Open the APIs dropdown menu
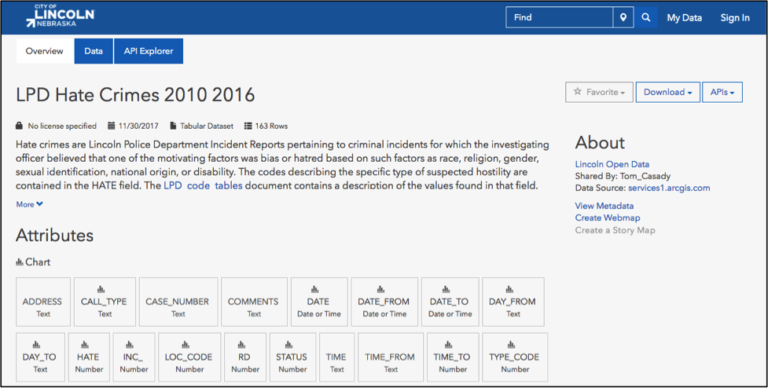The width and height of the screenshot is (768, 388). (722, 92)
